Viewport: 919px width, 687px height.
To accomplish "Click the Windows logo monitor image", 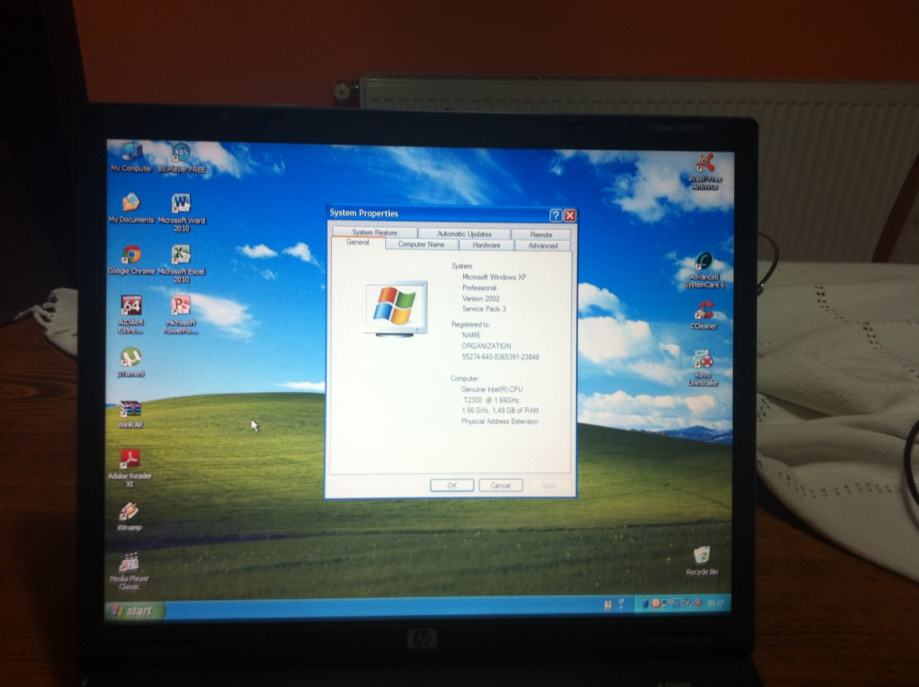I will (396, 308).
